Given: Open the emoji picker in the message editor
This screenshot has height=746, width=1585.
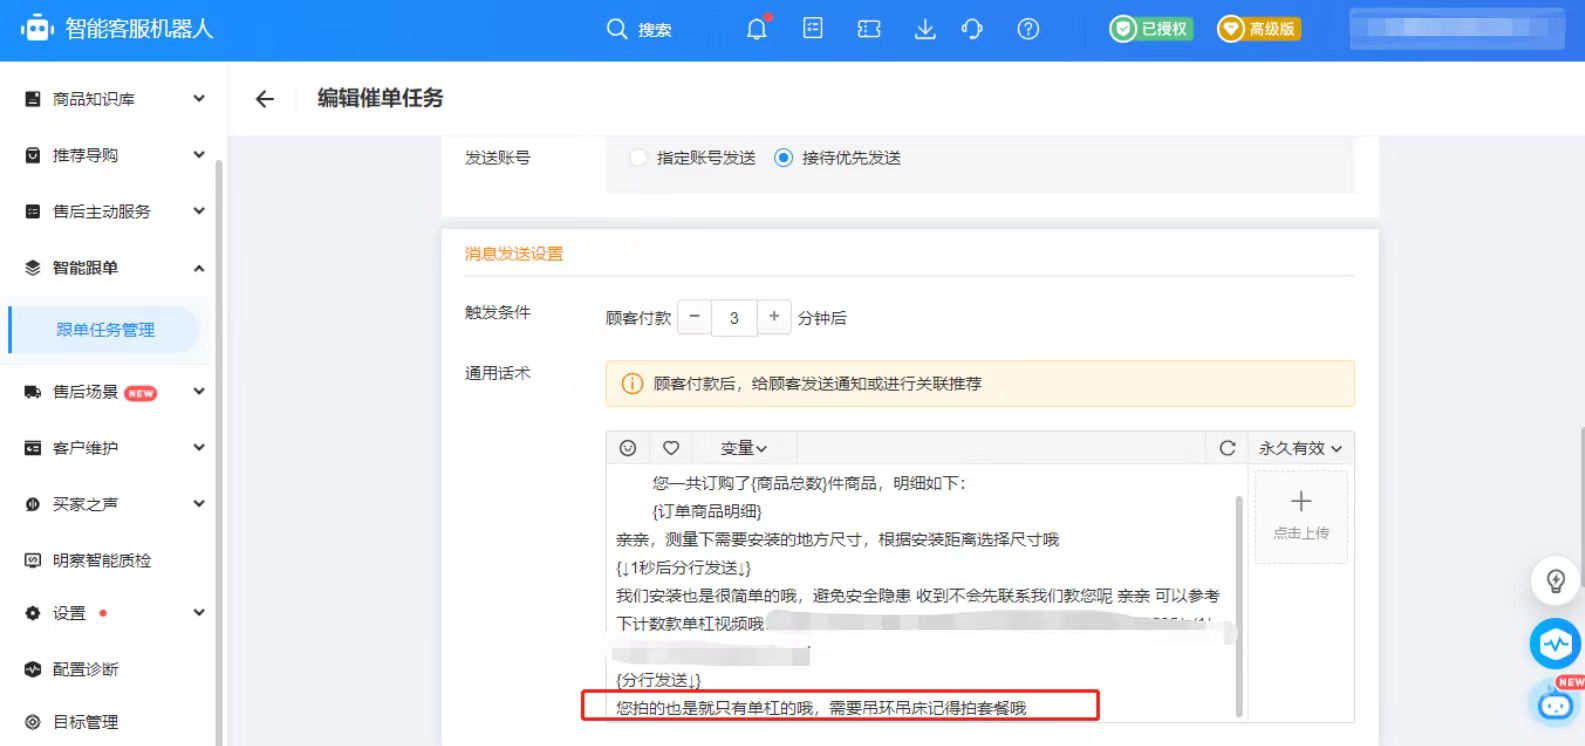Looking at the screenshot, I should [x=628, y=448].
